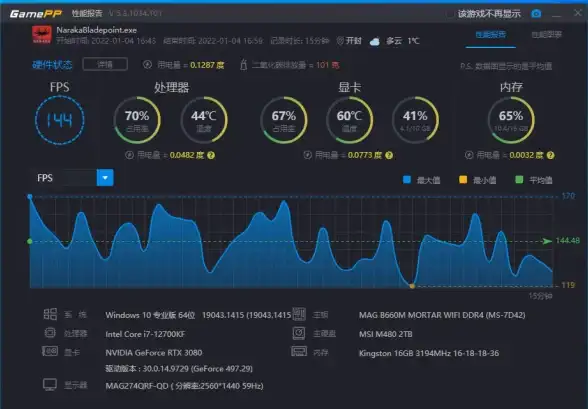Screen dimensions: 588x409
Task: Switch to the 性能报告 tab
Action: [490, 35]
